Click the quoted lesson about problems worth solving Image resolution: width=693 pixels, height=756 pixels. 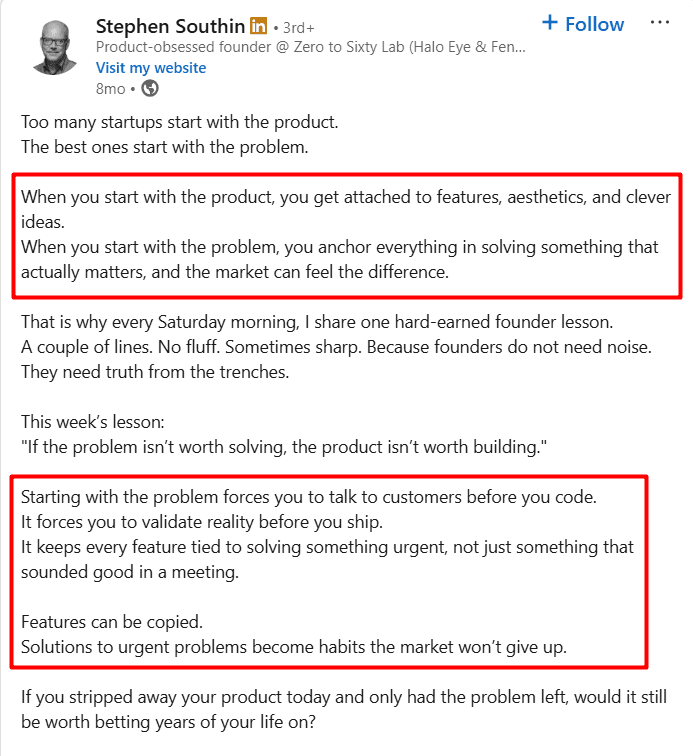click(x=284, y=447)
